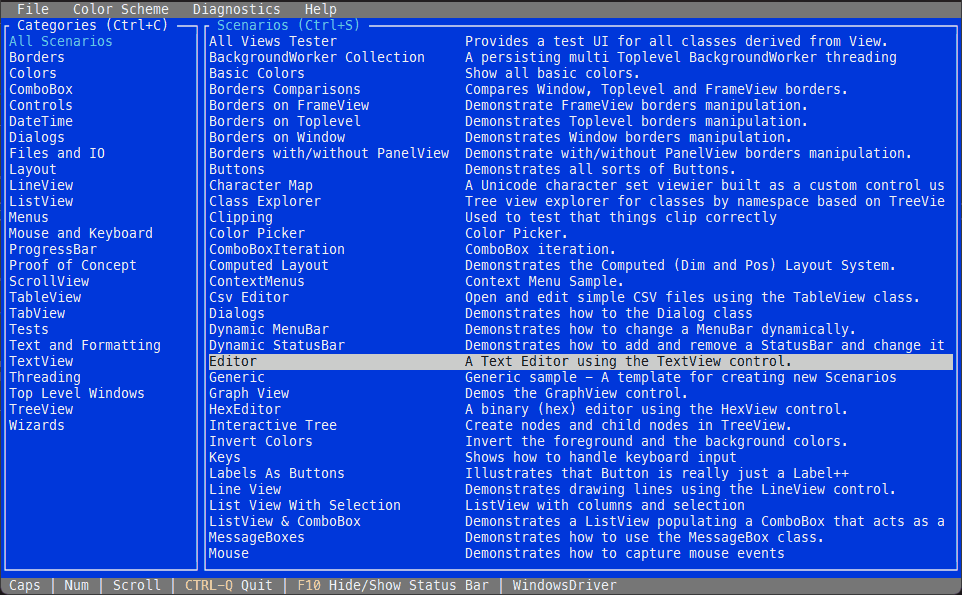Select the Interactive Tree scenario
The width and height of the screenshot is (962, 595).
click(273, 424)
